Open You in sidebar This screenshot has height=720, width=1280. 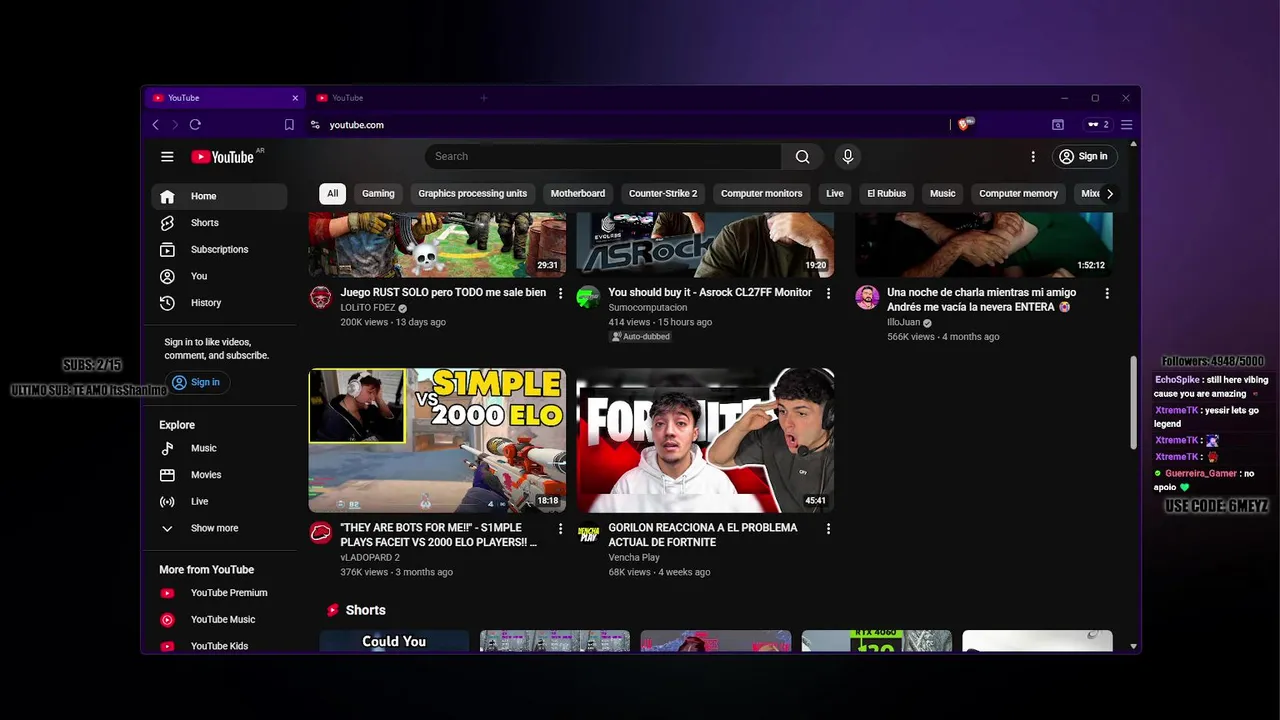(219, 276)
